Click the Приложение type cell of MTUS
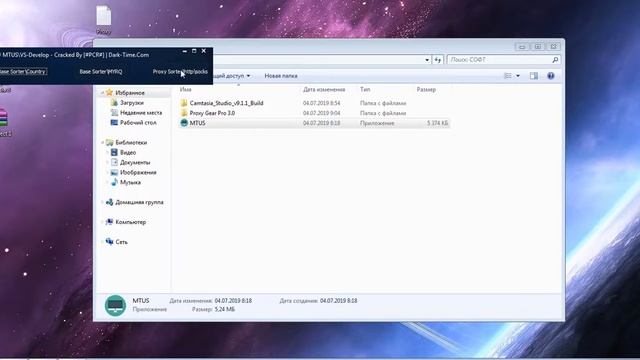The height and width of the screenshot is (360, 640). (x=377, y=123)
